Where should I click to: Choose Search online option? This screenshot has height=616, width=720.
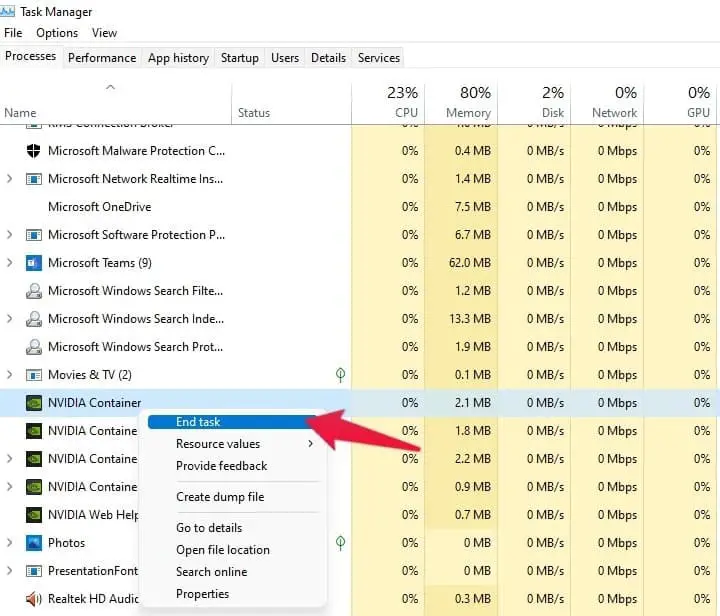[x=212, y=571]
